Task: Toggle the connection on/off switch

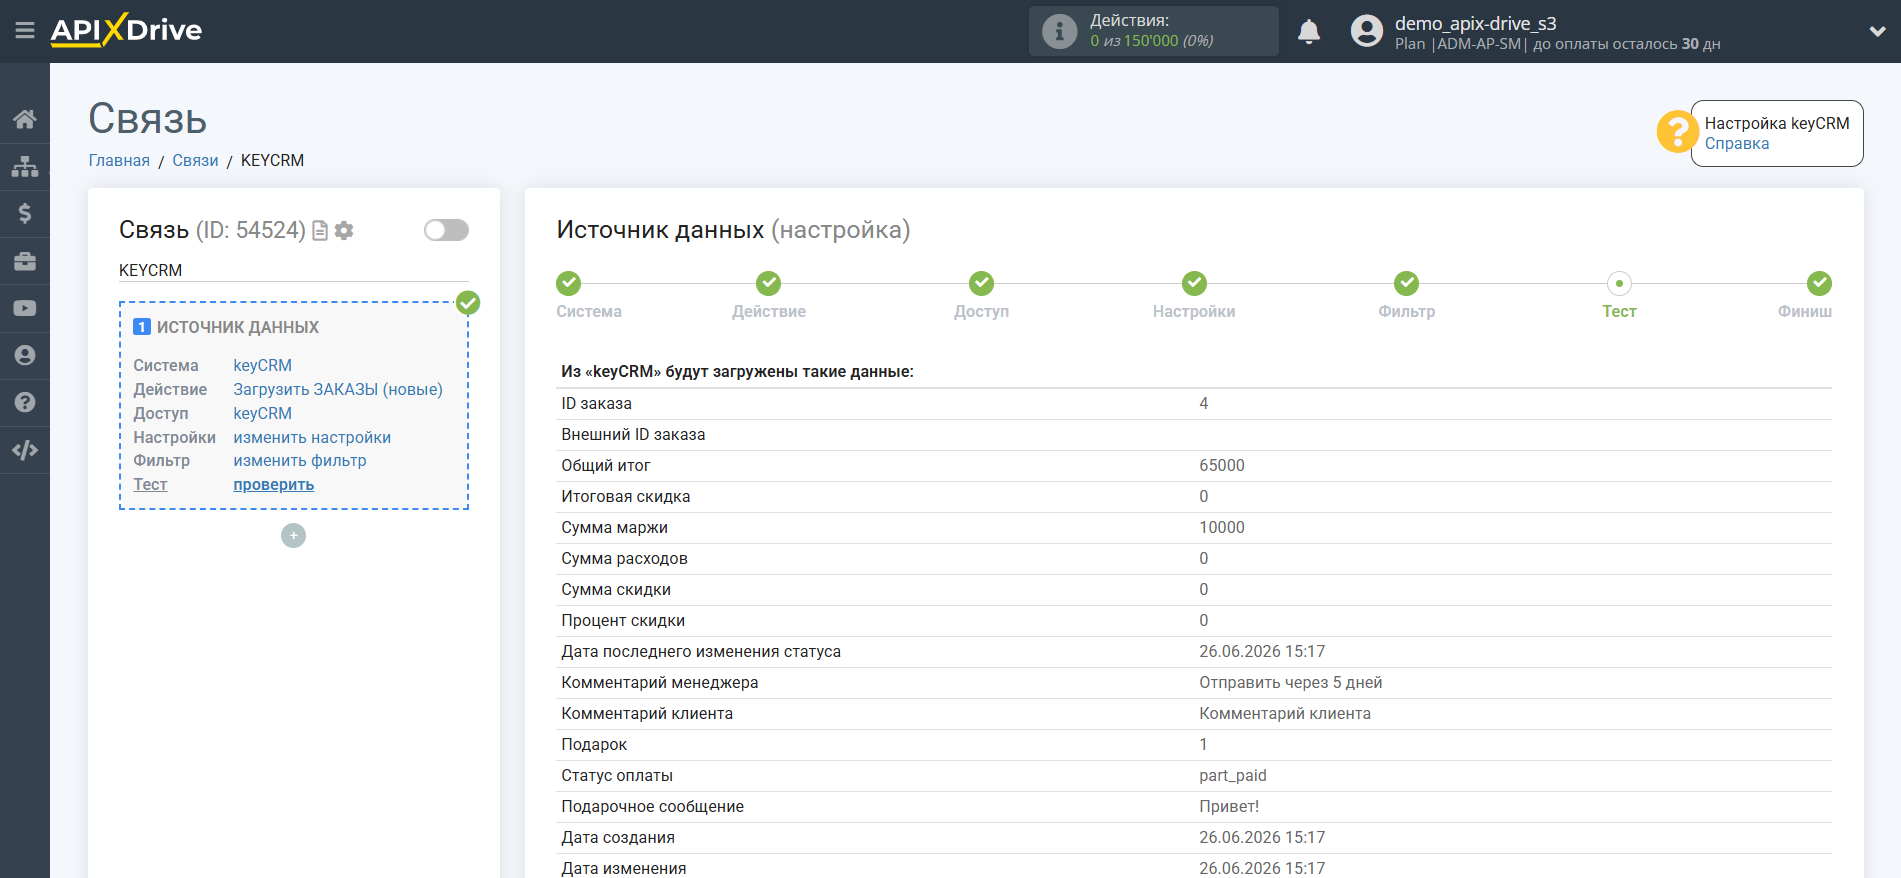Action: pos(446,230)
